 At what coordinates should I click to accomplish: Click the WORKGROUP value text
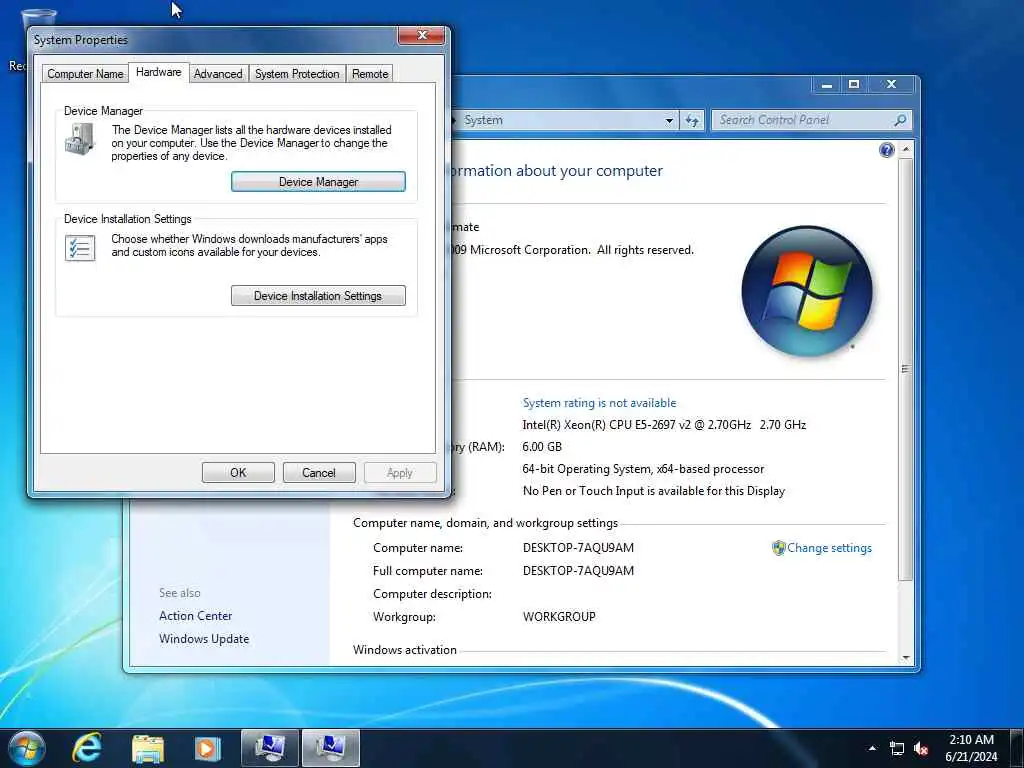click(x=559, y=616)
